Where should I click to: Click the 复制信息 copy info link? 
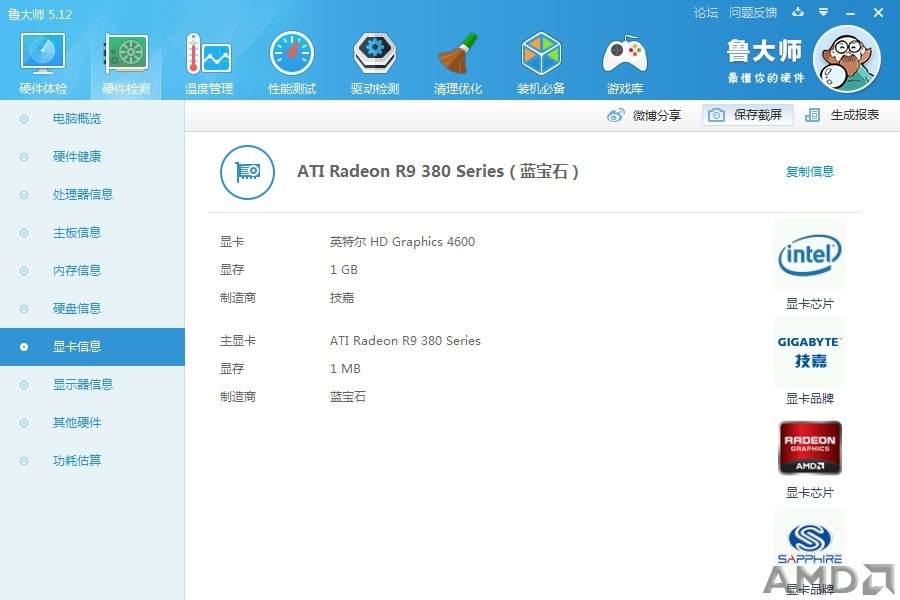(x=809, y=172)
